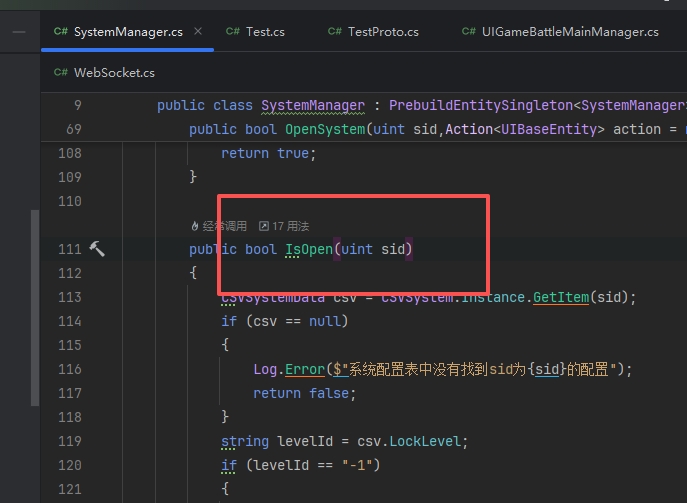Close the SystemManager.cs tab
The width and height of the screenshot is (687, 503).
coord(198,32)
